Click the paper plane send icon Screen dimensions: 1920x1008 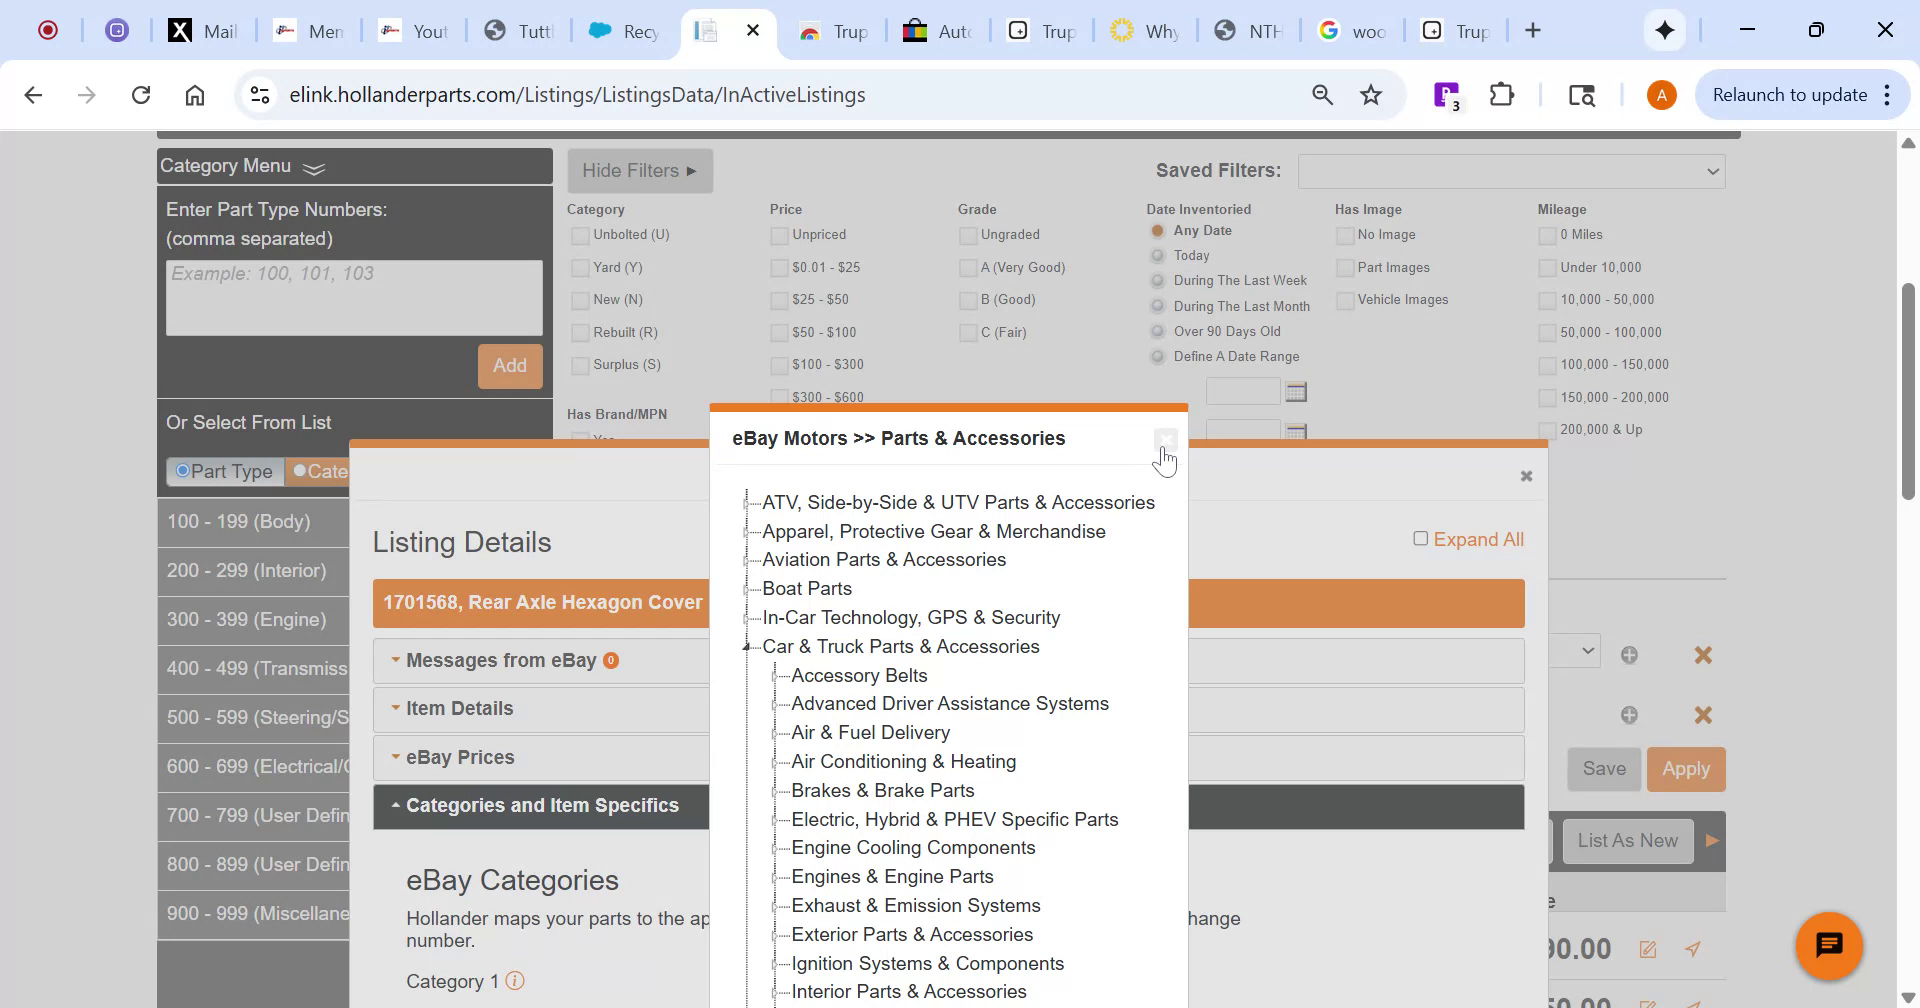click(1692, 949)
